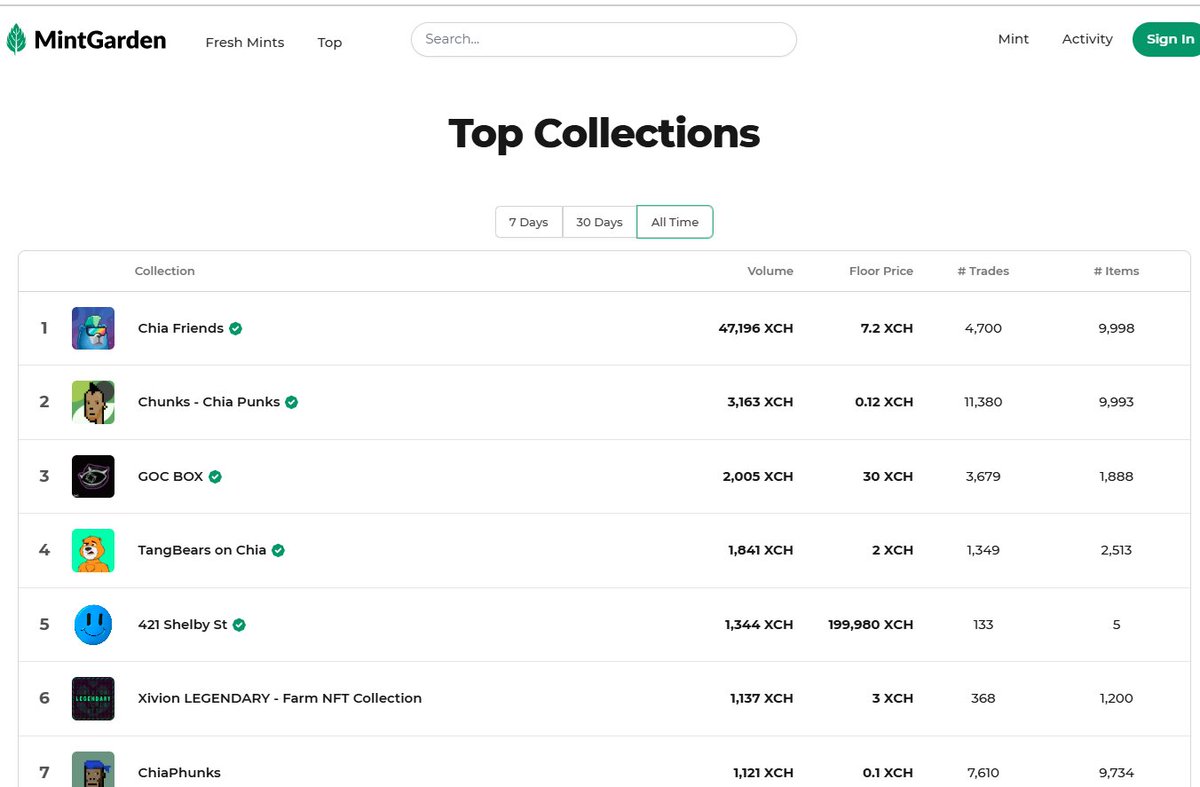This screenshot has height=787, width=1200.
Task: Click the 3,163 XCH volume value
Action: tap(760, 402)
